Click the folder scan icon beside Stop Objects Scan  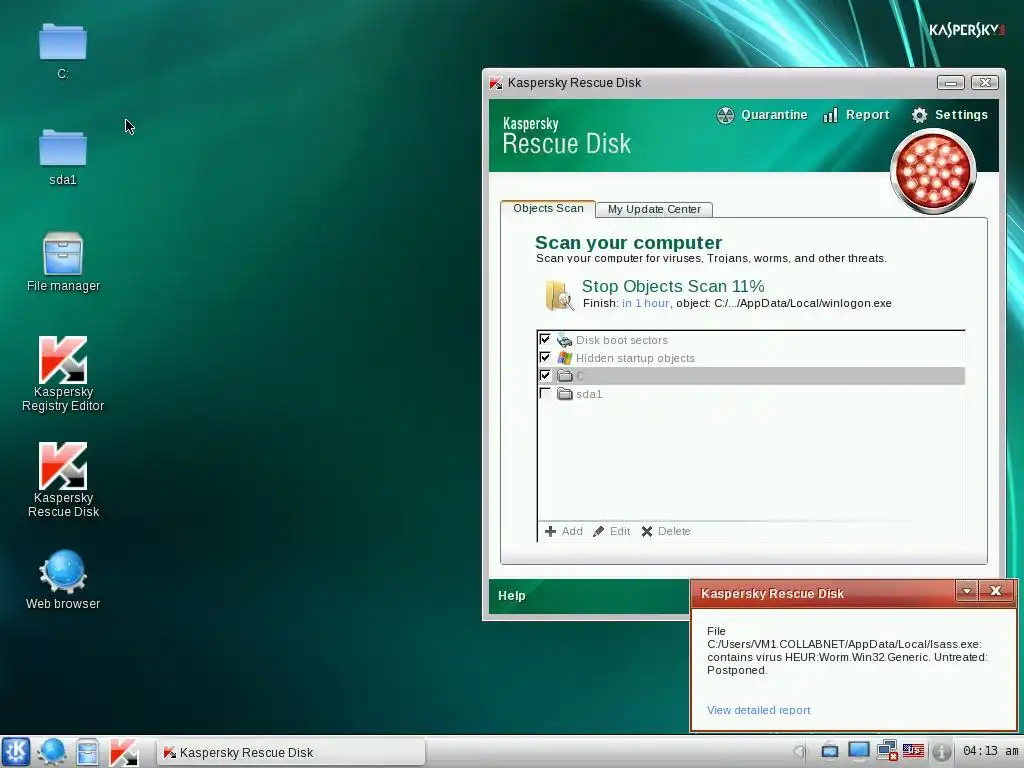[559, 295]
